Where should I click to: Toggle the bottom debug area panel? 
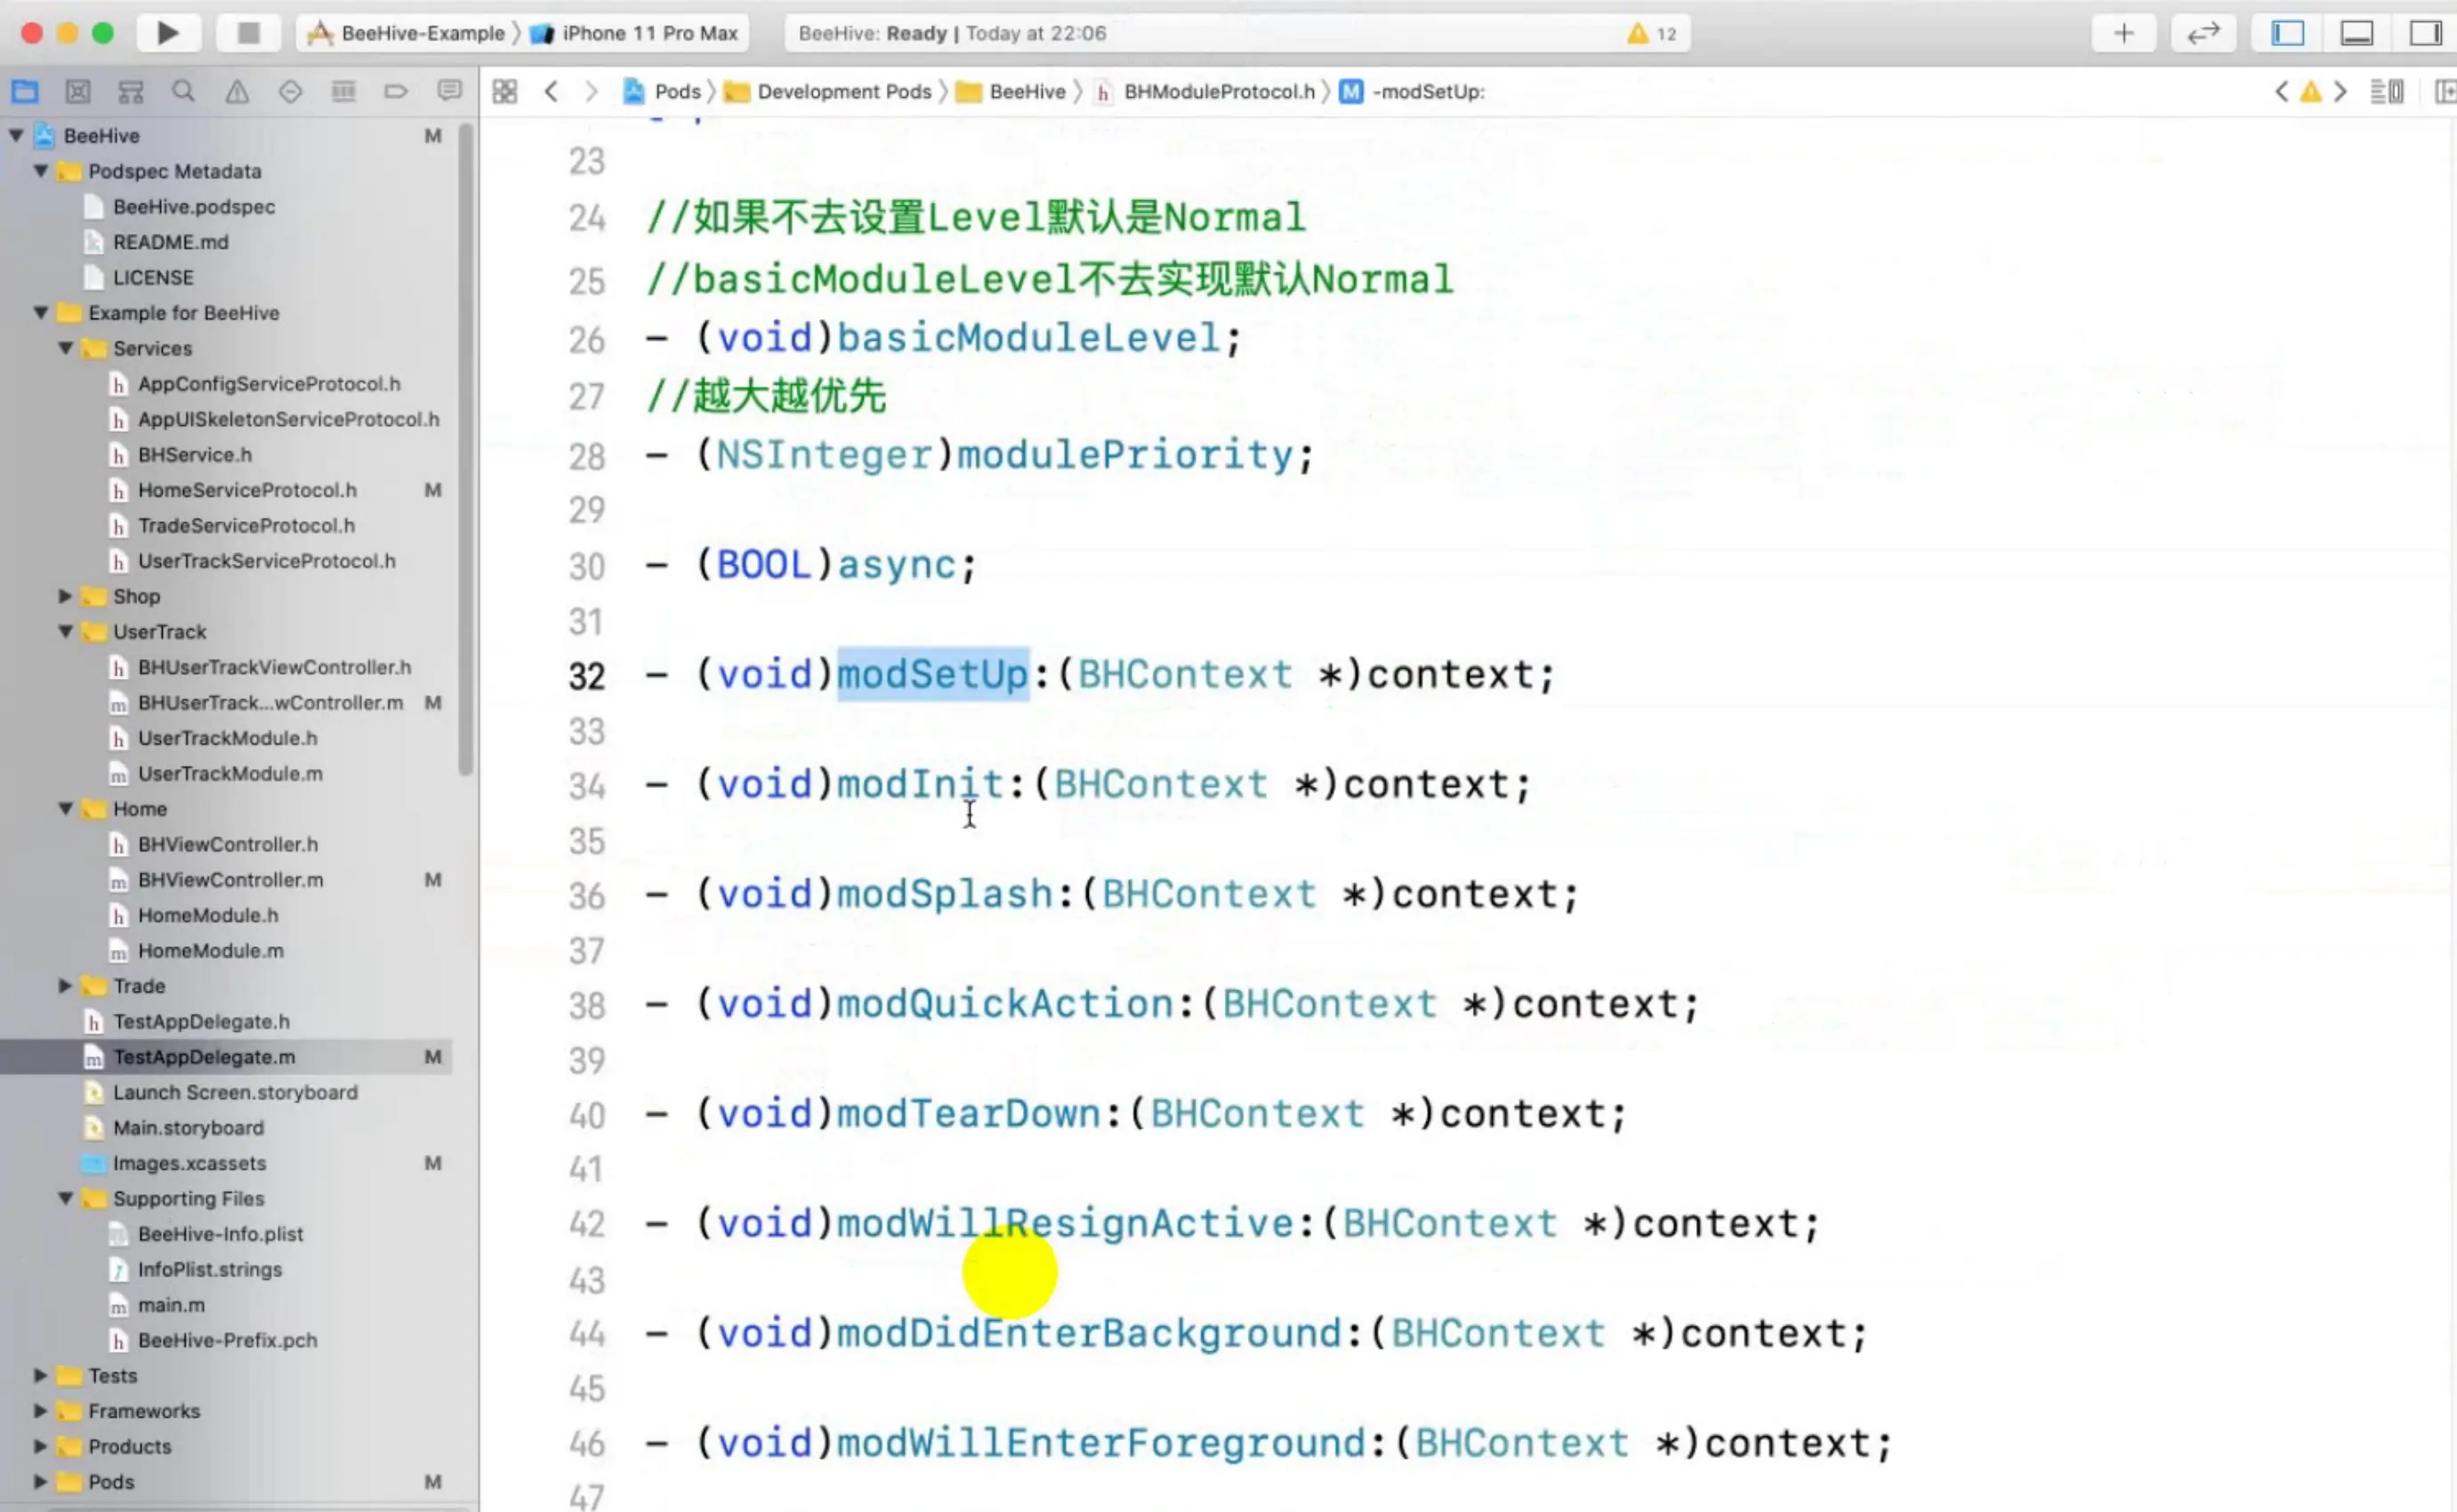(x=2356, y=33)
